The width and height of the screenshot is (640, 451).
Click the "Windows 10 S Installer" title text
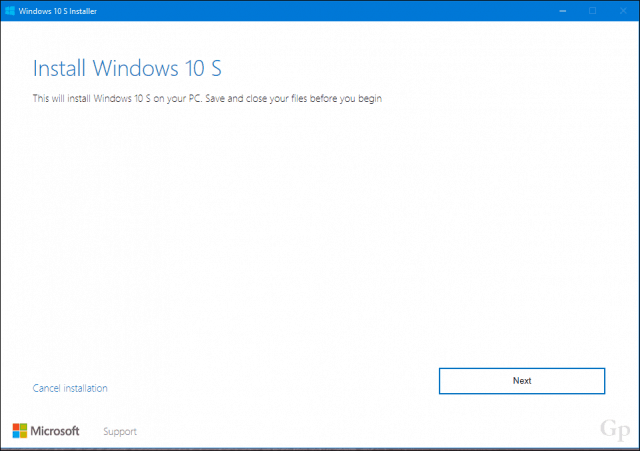(58, 11)
